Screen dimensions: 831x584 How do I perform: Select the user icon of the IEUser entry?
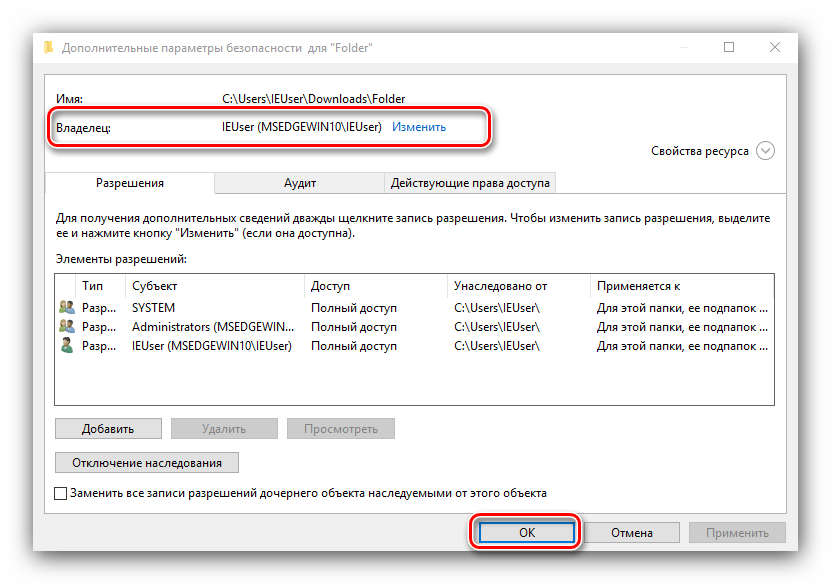point(67,346)
